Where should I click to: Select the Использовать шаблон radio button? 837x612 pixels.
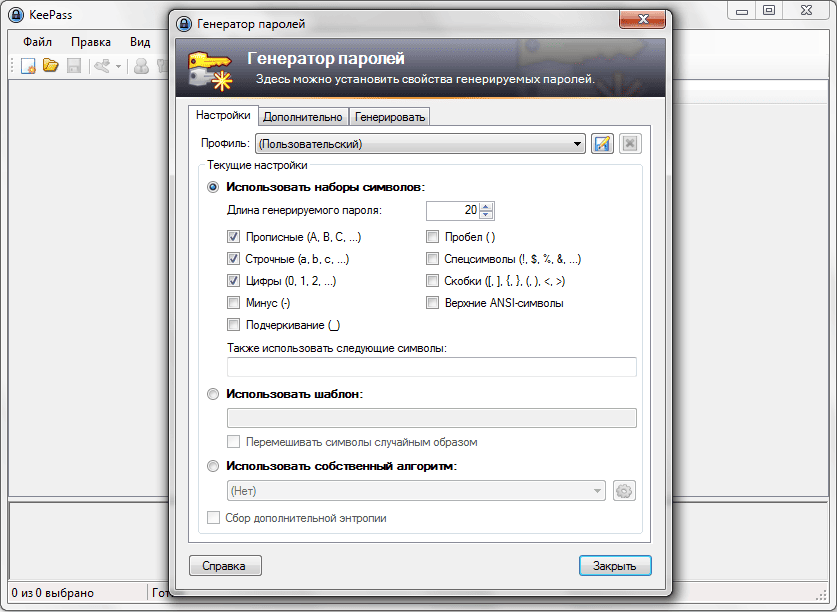tap(213, 394)
